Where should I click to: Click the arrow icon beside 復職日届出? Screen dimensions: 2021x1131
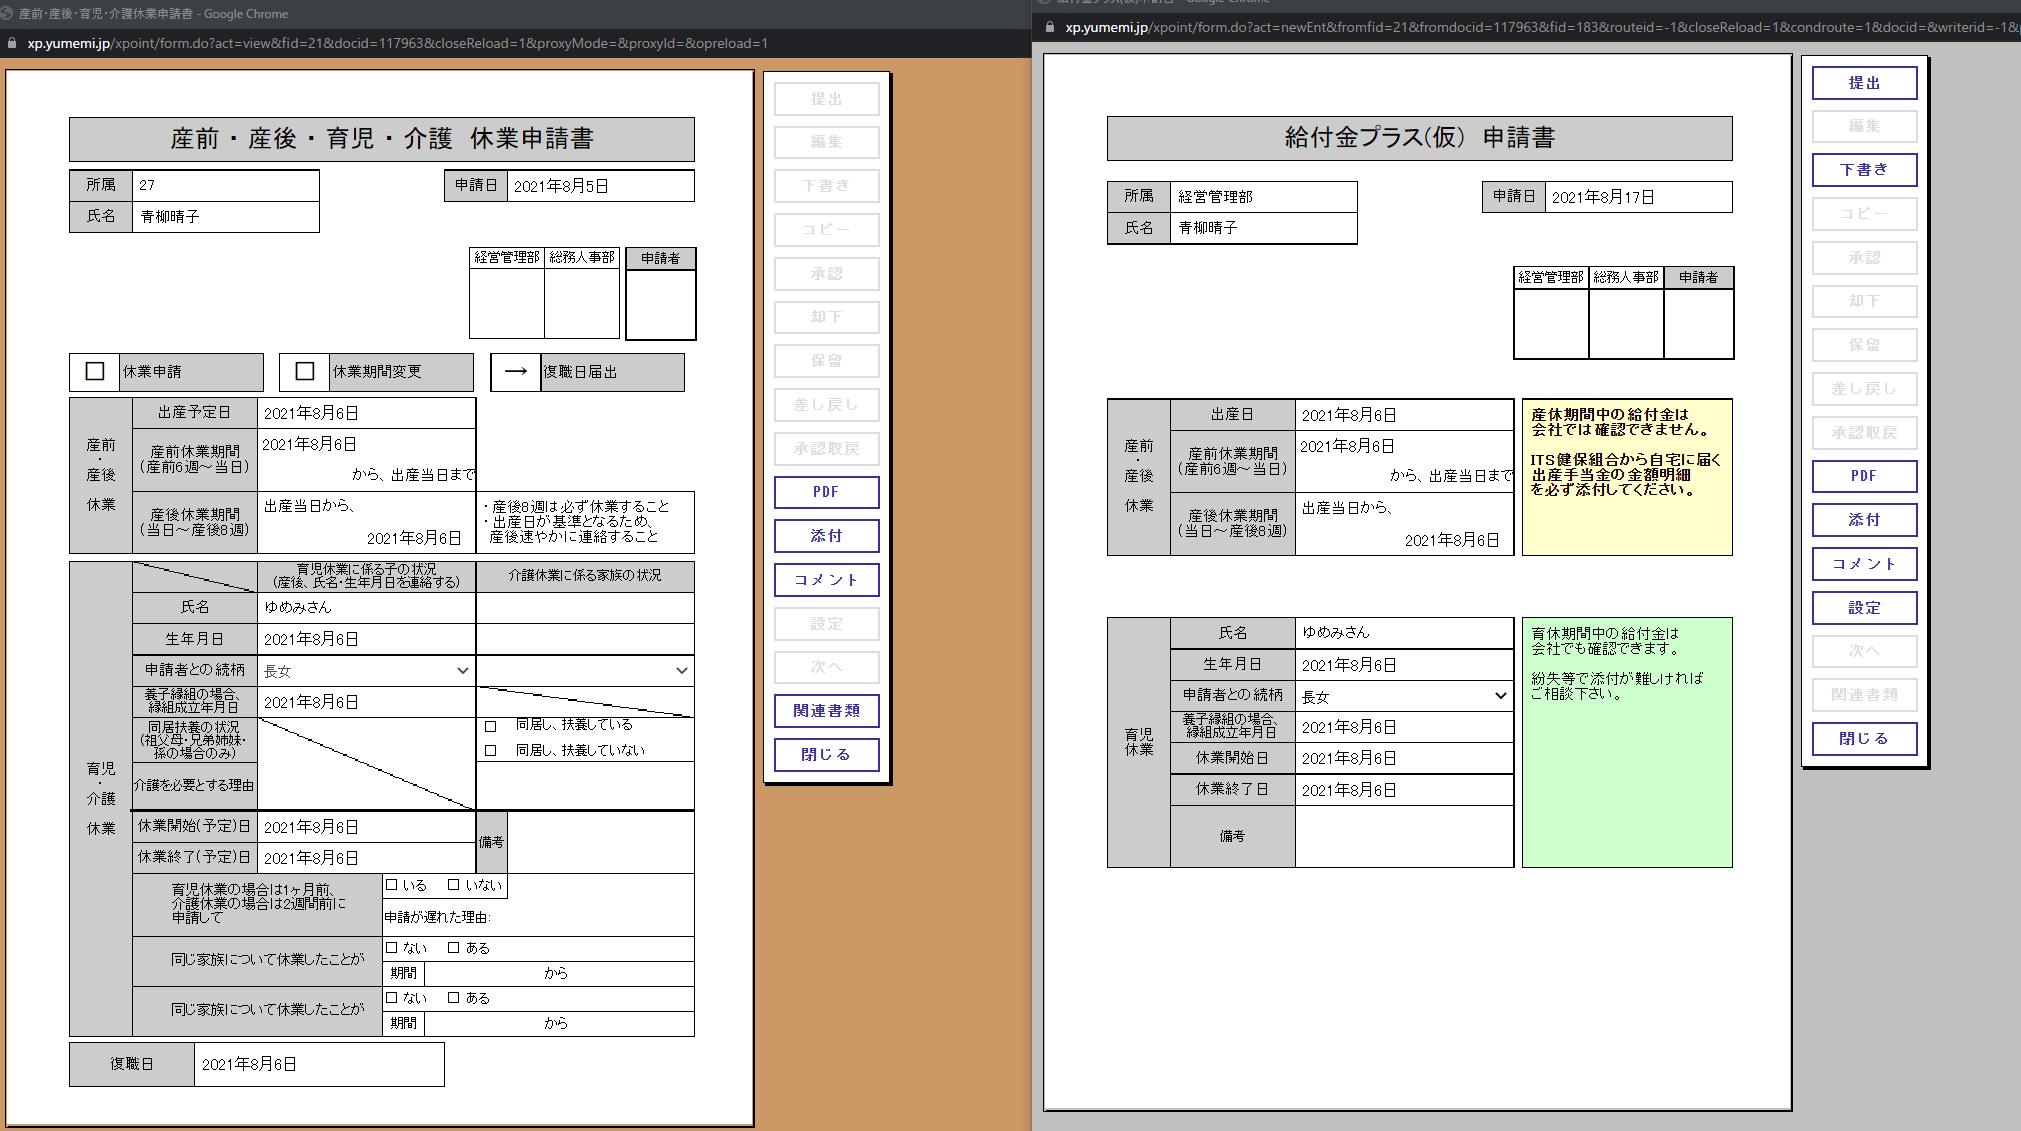(516, 371)
